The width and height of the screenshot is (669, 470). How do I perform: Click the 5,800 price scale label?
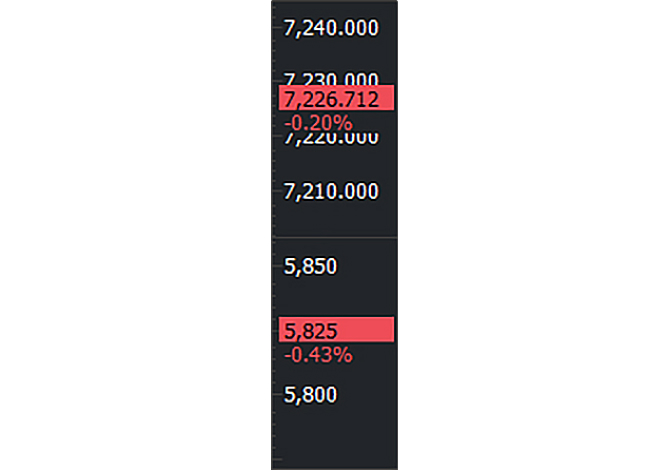tap(311, 395)
